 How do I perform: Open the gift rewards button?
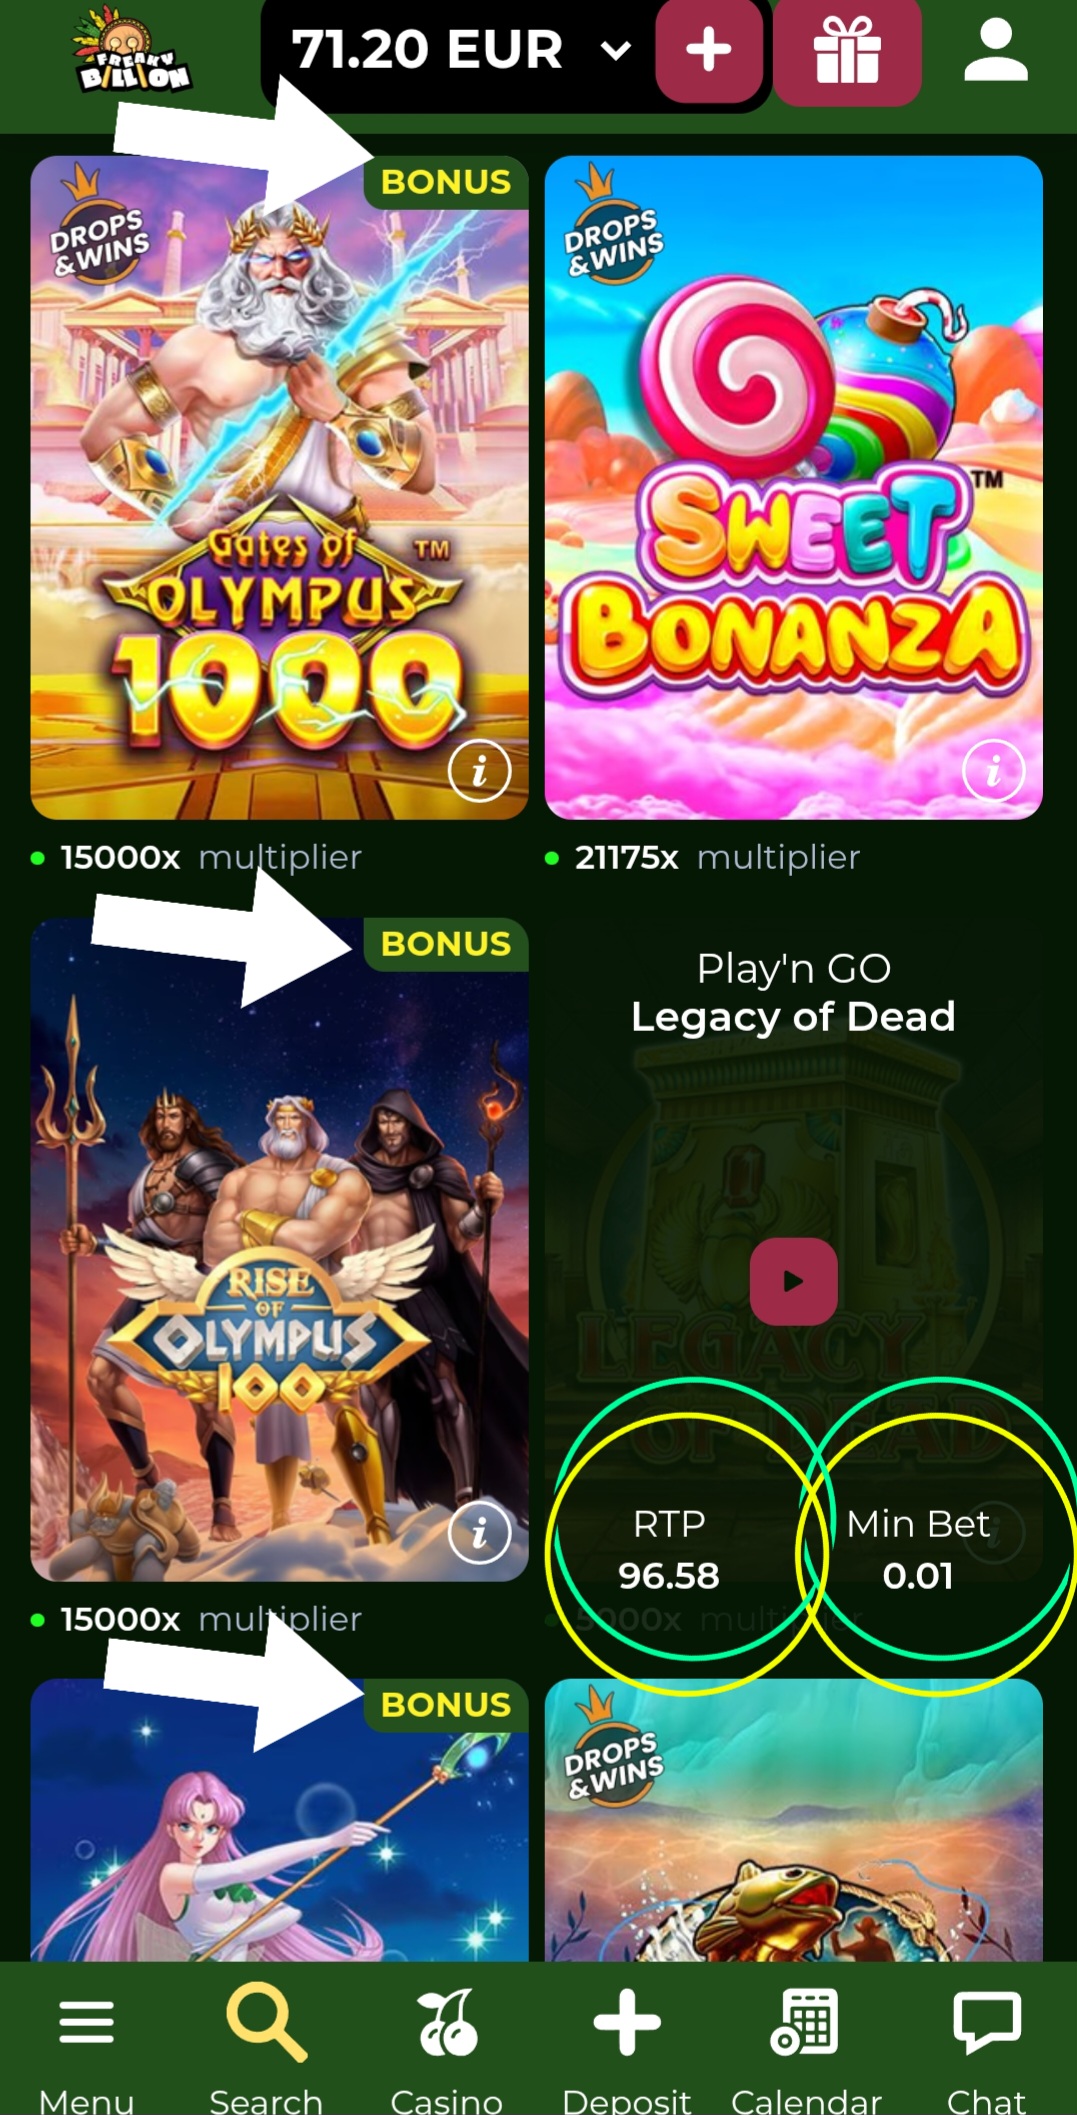847,51
